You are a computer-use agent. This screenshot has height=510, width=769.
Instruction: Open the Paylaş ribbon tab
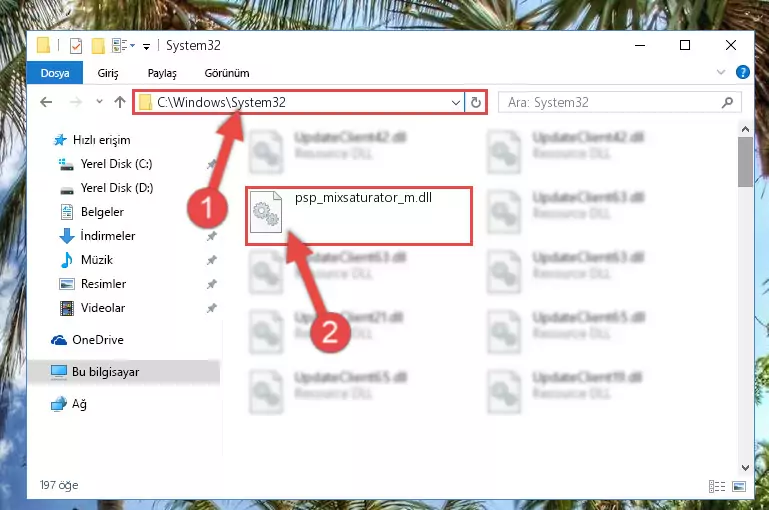[162, 73]
